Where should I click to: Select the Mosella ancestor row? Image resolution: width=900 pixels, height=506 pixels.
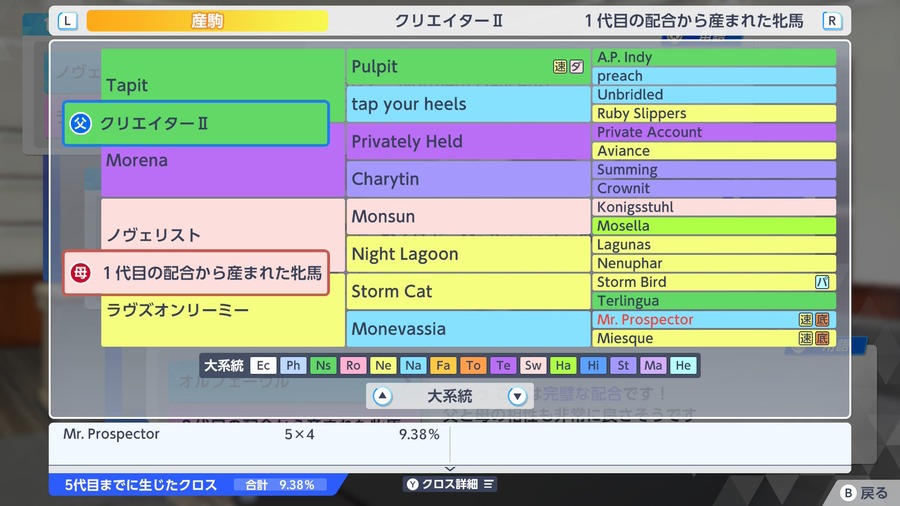714,226
